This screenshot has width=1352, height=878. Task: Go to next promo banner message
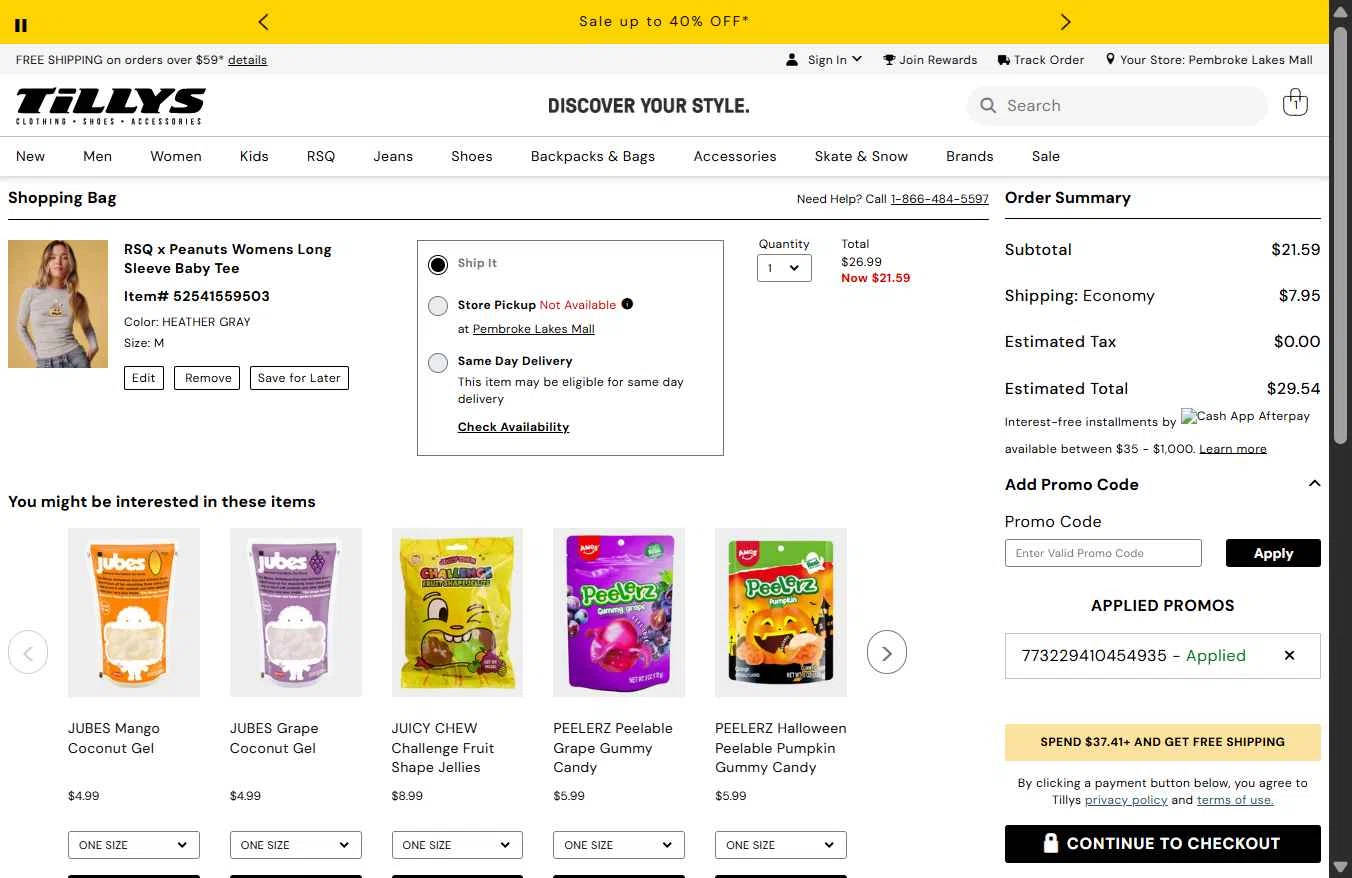point(1065,22)
